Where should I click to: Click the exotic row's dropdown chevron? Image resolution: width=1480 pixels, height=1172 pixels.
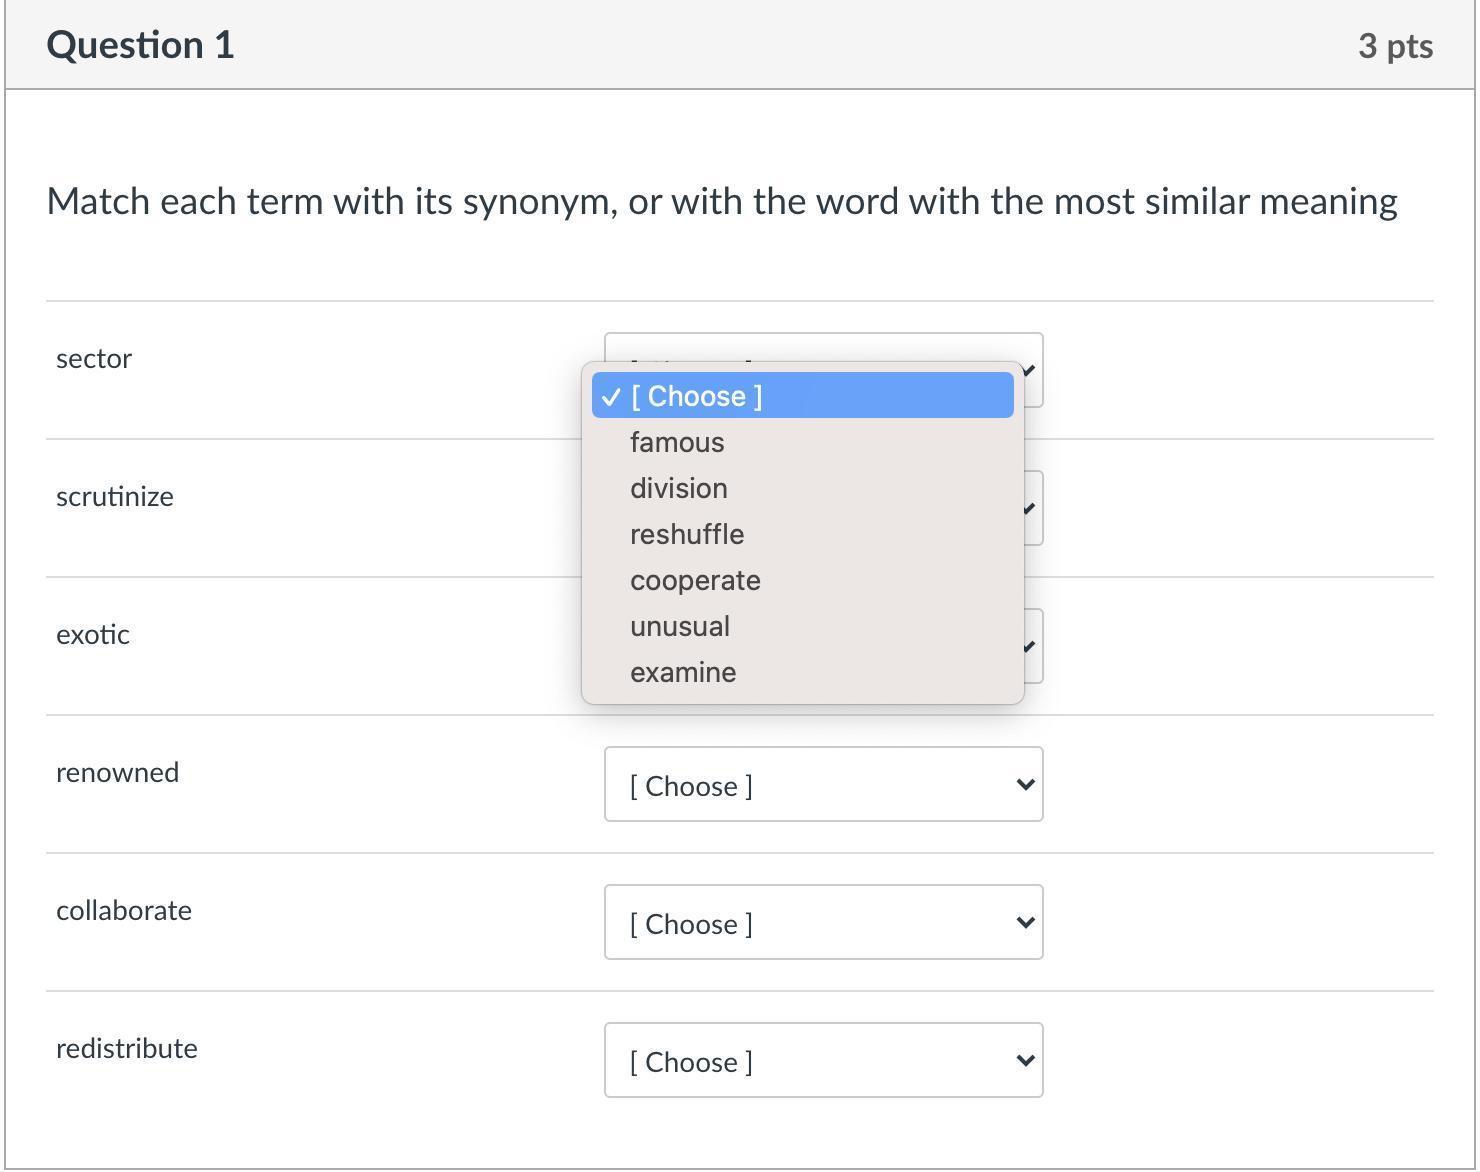click(x=1032, y=646)
